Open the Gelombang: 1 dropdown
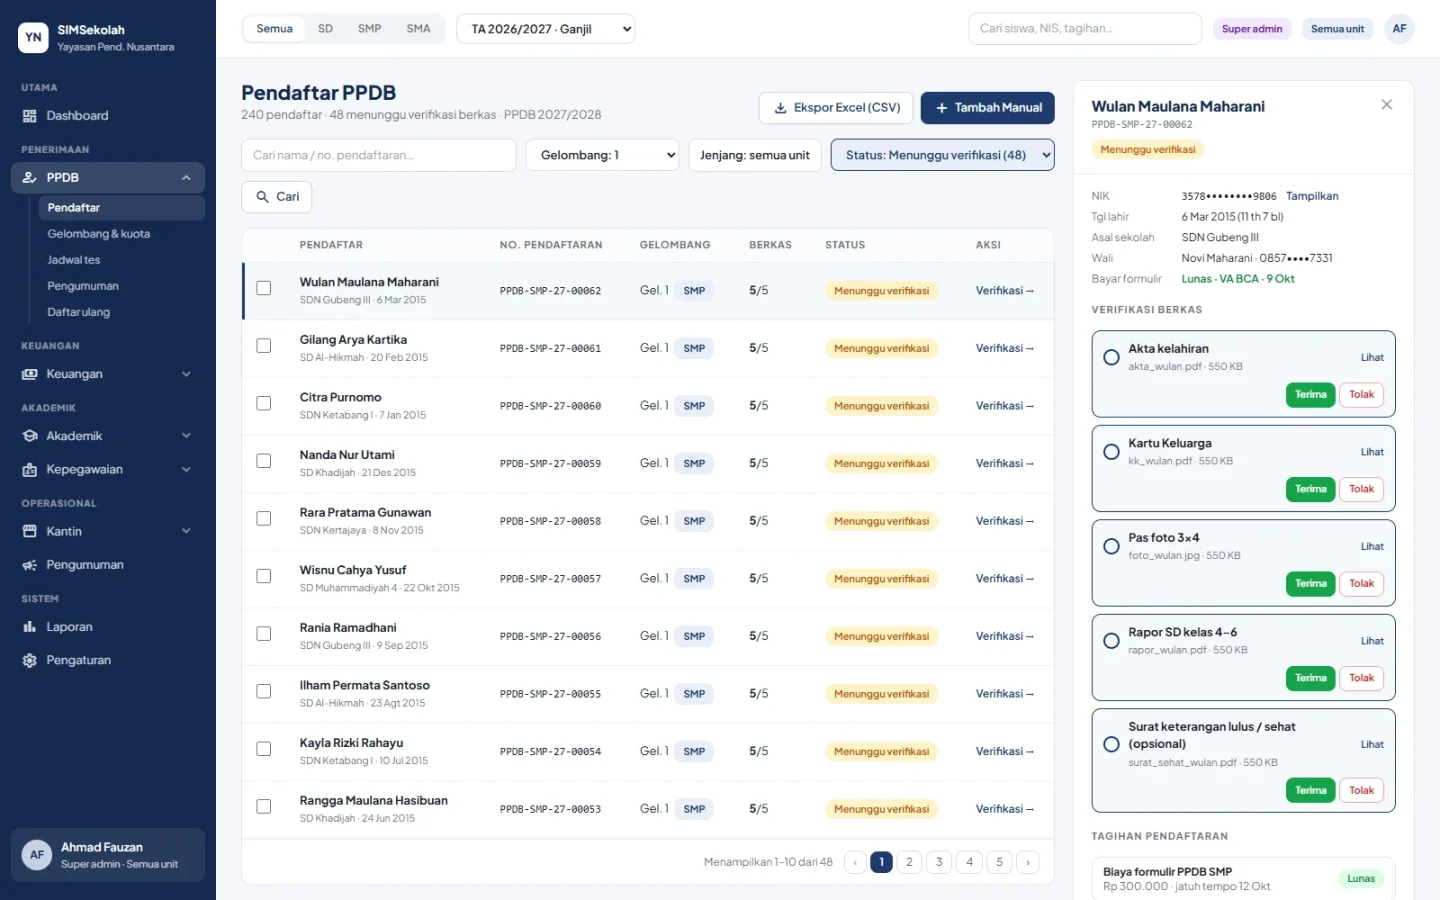 tap(603, 155)
